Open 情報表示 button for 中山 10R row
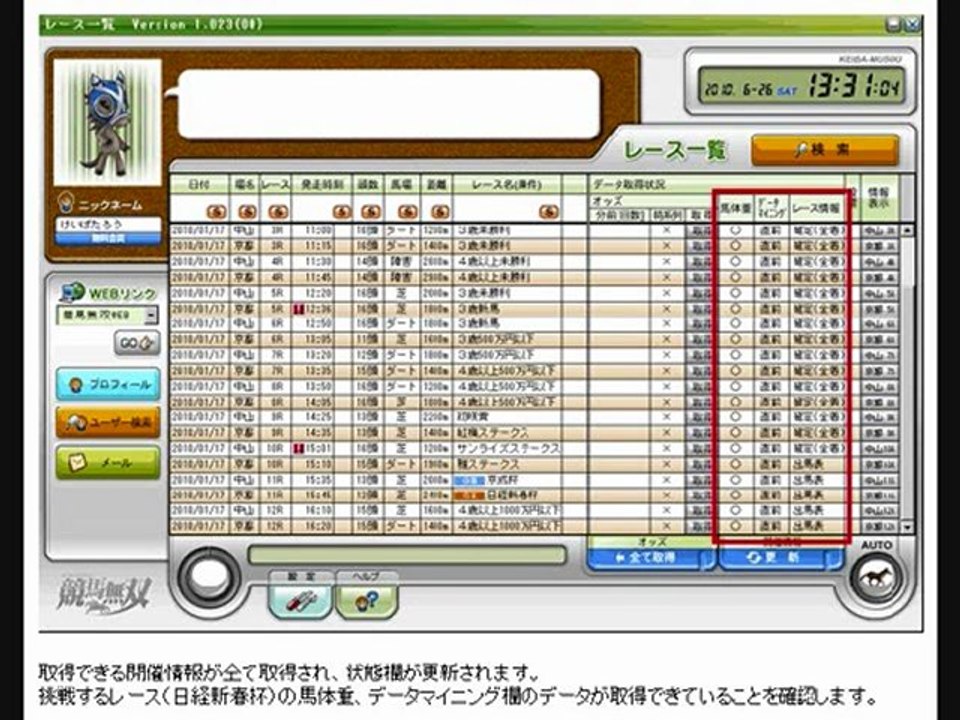 pos(880,449)
